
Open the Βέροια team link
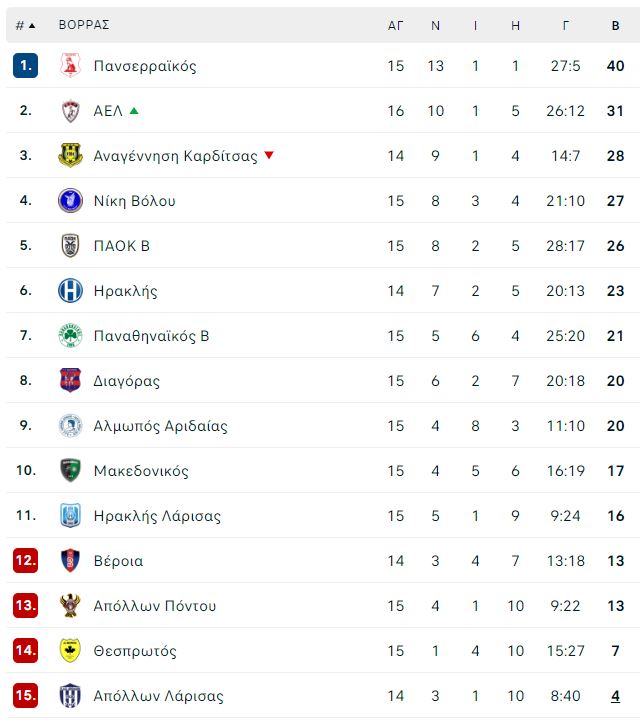pos(118,561)
